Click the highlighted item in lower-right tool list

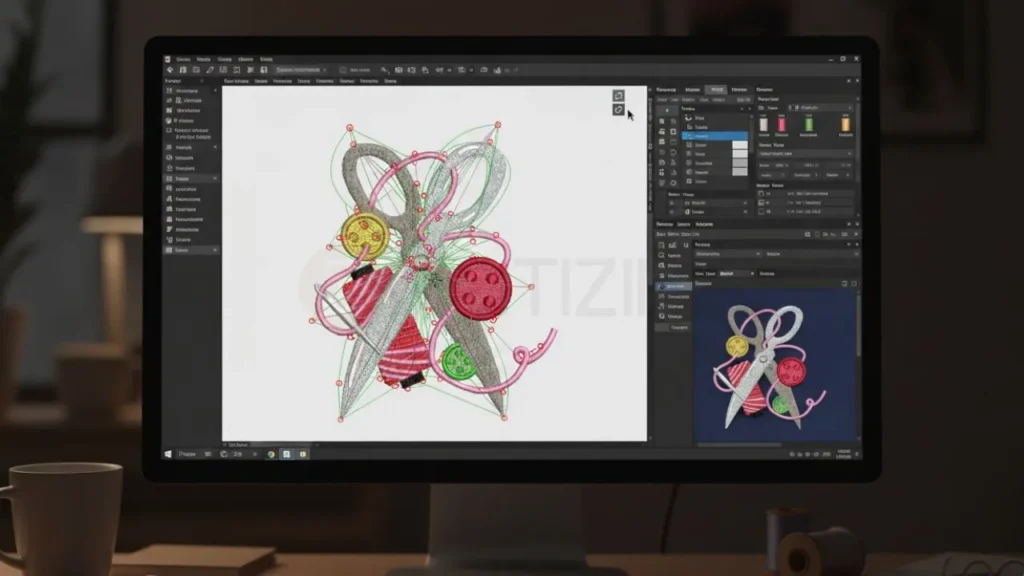[x=674, y=286]
